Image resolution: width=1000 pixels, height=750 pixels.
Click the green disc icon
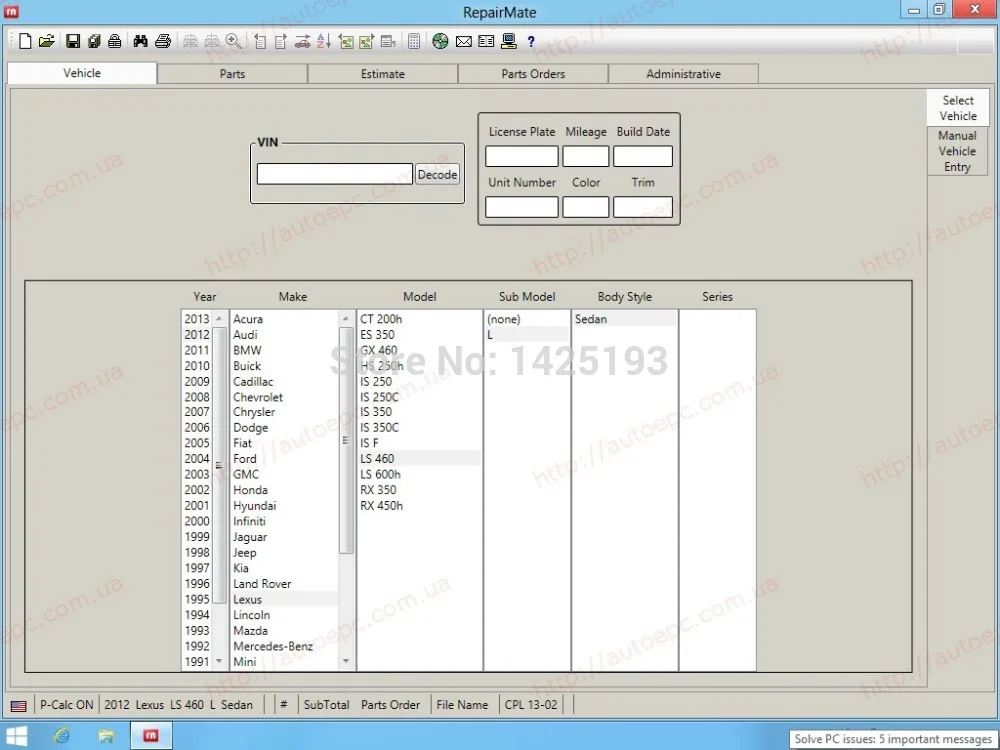click(x=440, y=41)
